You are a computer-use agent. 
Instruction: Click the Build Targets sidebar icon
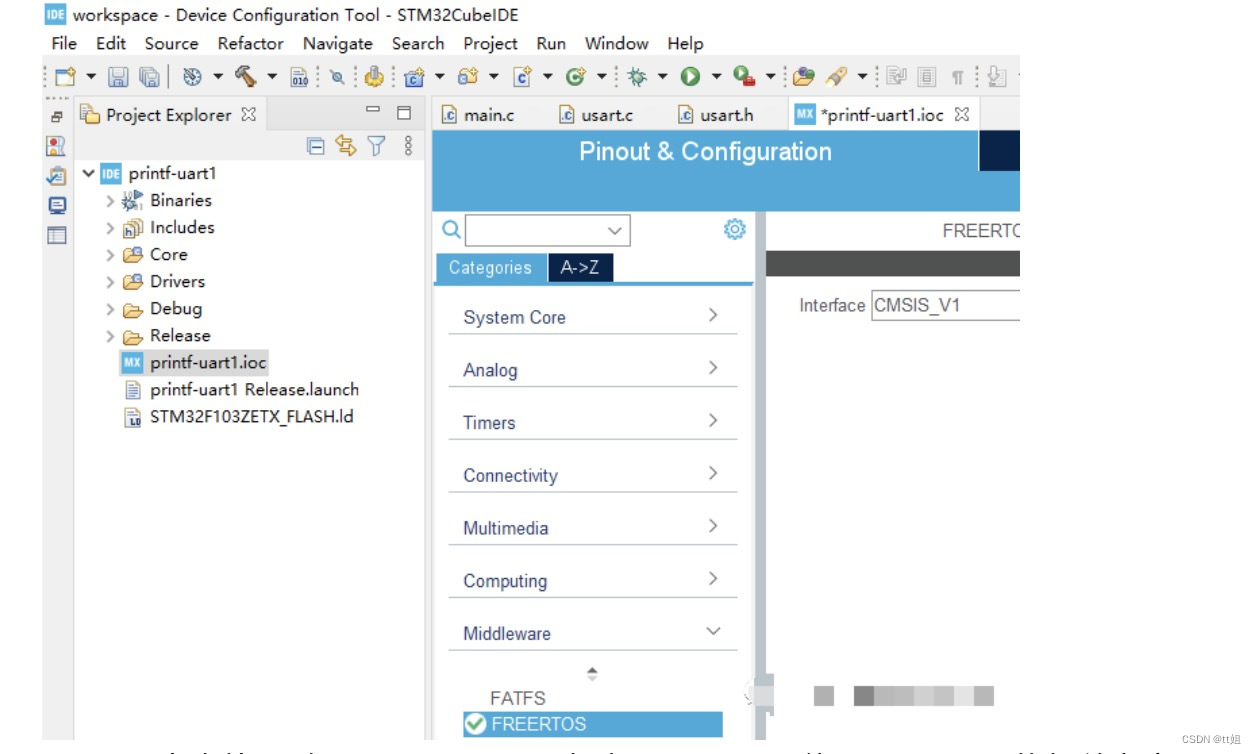(x=56, y=146)
